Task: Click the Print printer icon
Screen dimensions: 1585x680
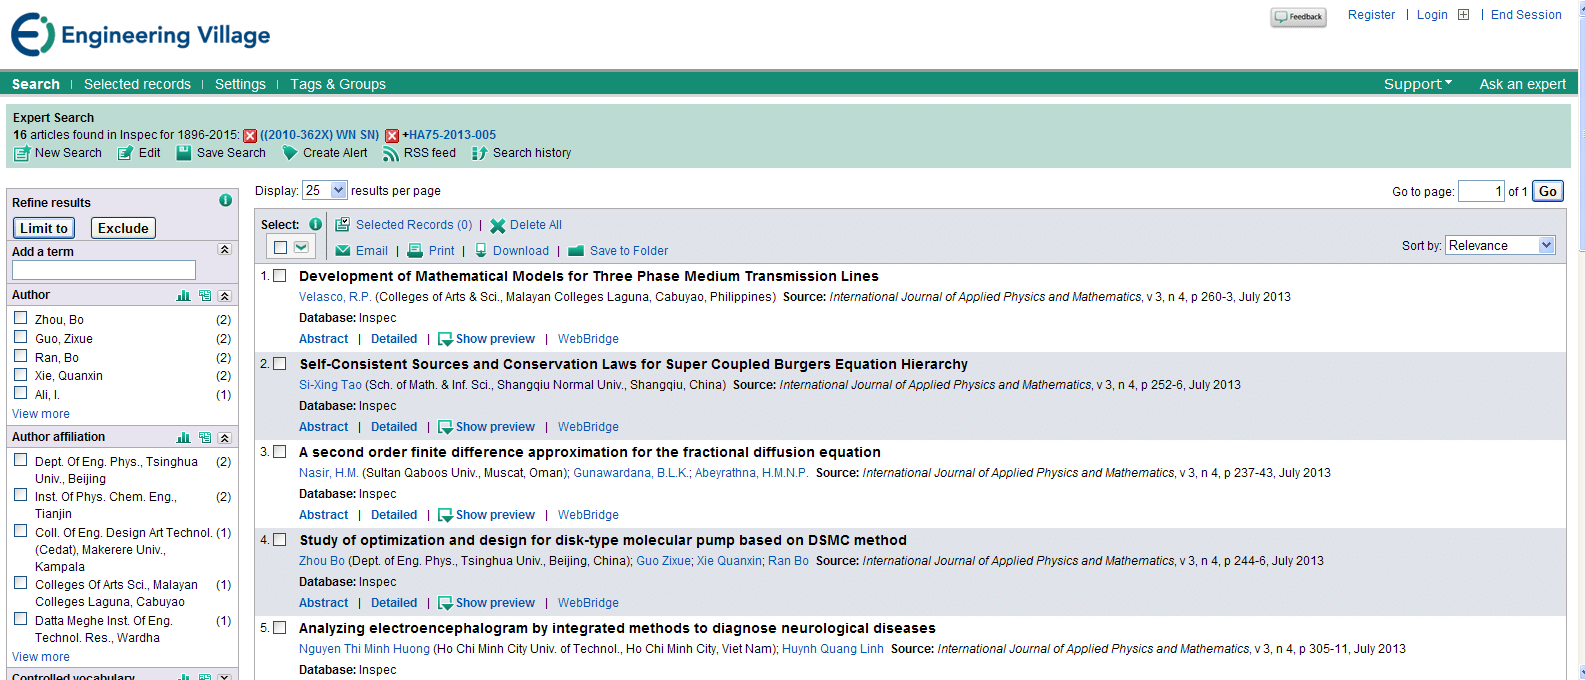Action: 415,251
